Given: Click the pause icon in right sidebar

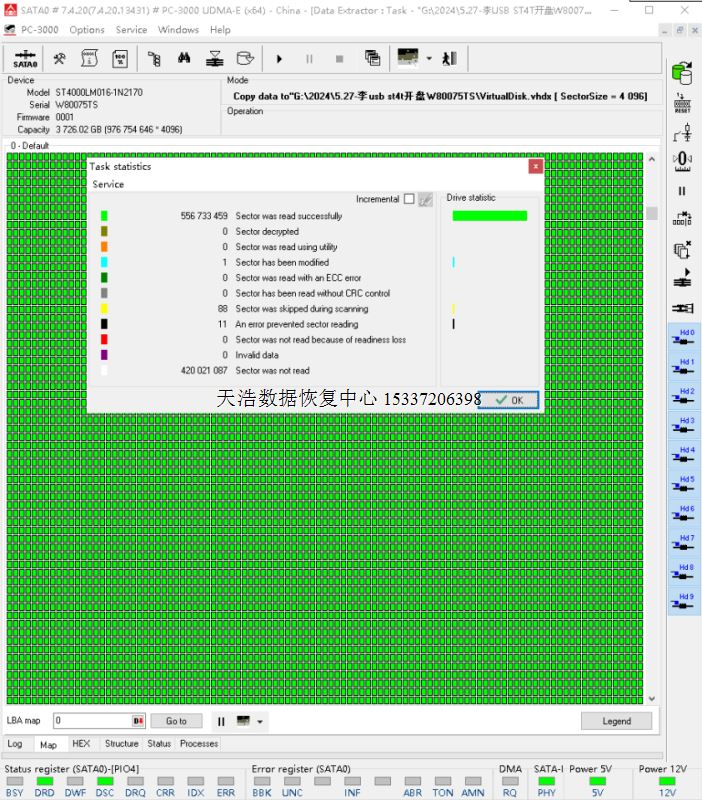Looking at the screenshot, I should 682,191.
